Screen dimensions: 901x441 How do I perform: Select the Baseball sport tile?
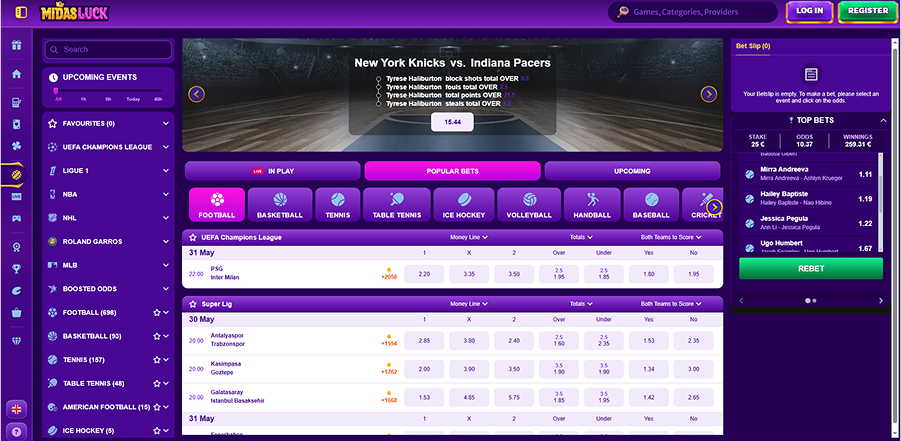[651, 205]
